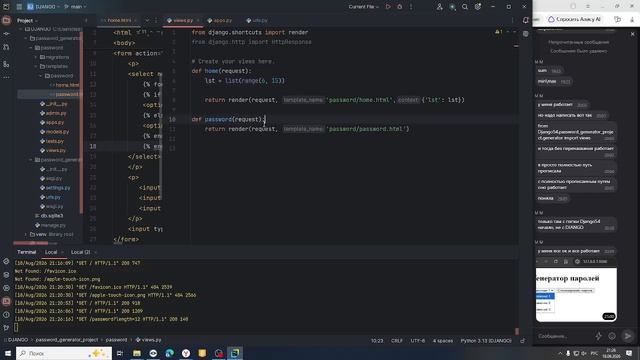Viewport: 640px width, 360px height.
Task: Toggle the Terminal tool window icon on the left strip
Action: (x=6, y=302)
